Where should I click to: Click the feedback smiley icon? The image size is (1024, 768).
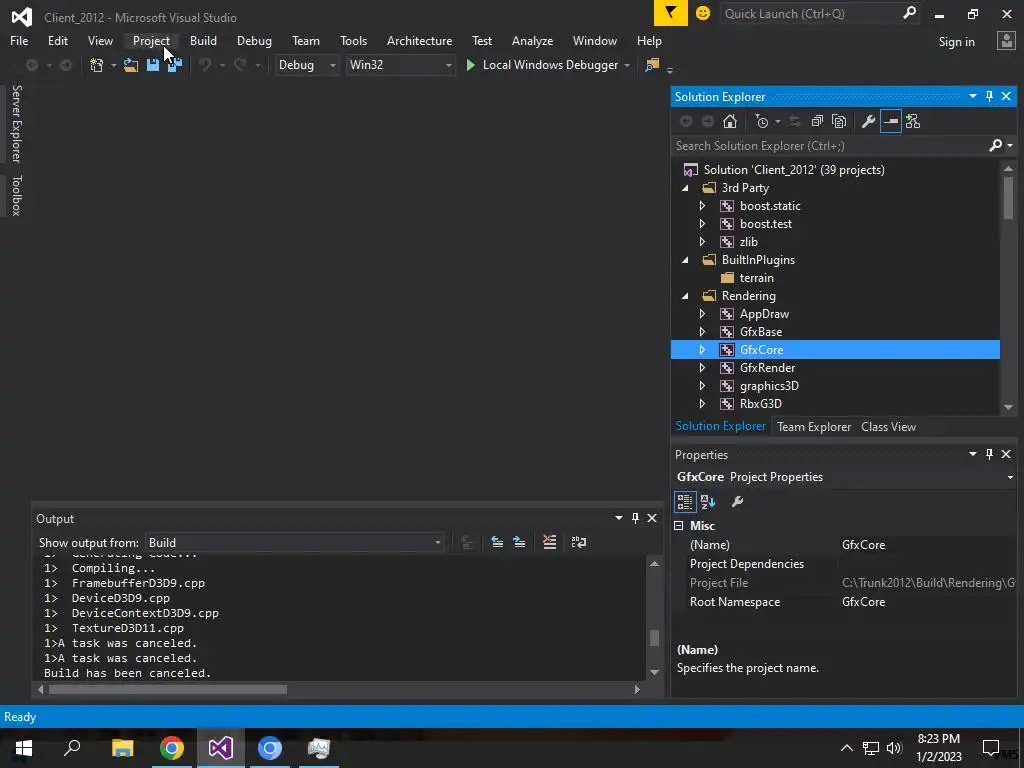703,13
